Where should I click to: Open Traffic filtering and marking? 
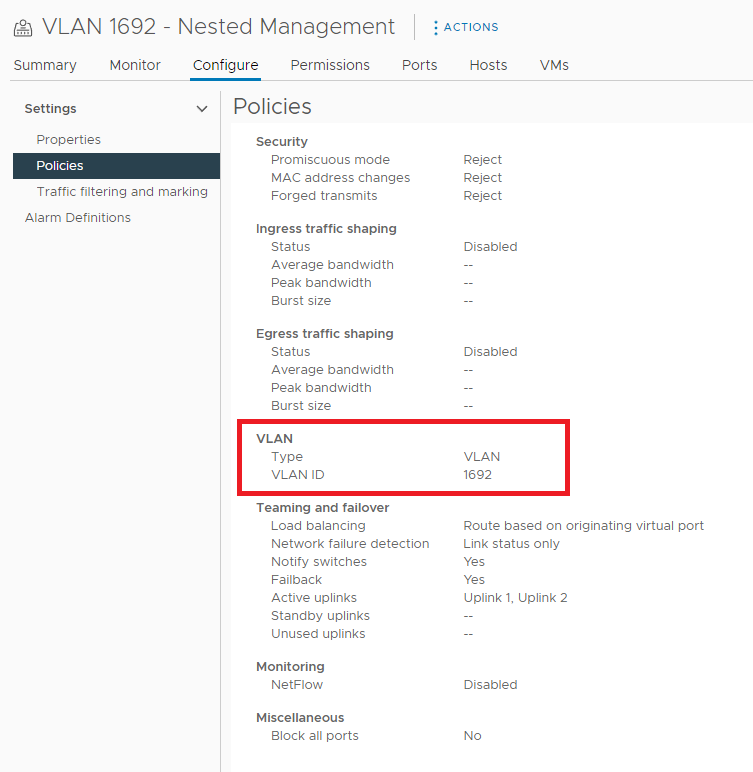pyautogui.click(x=122, y=192)
